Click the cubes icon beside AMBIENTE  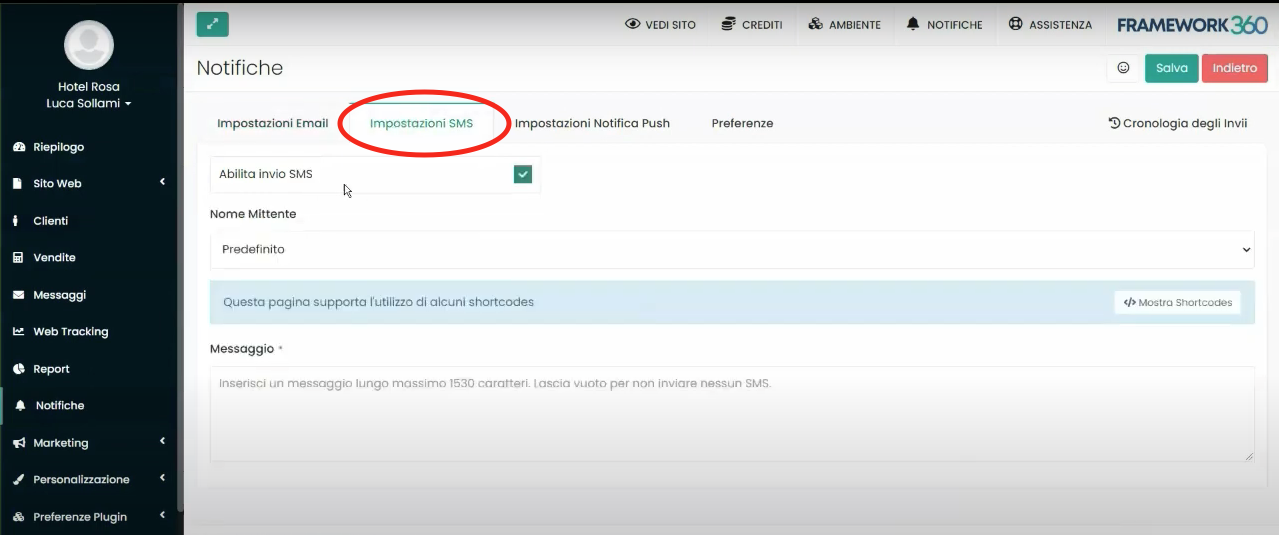point(815,24)
